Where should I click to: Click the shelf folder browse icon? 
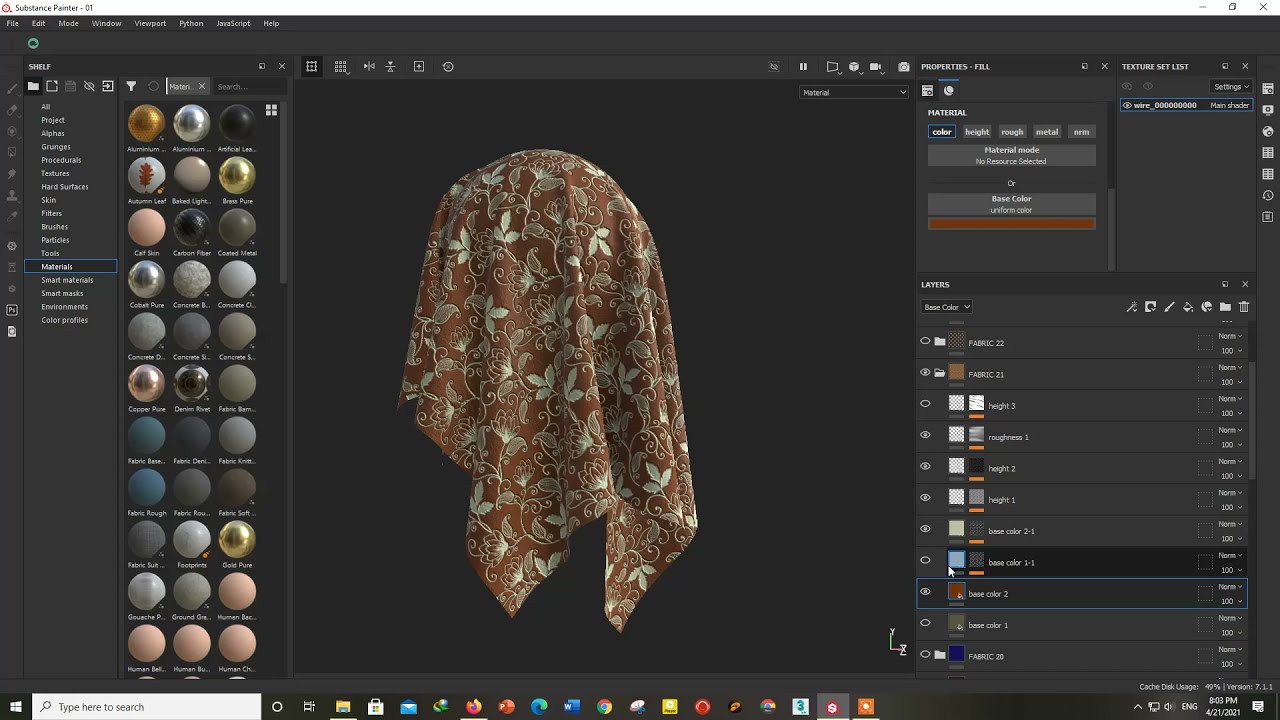(33, 86)
